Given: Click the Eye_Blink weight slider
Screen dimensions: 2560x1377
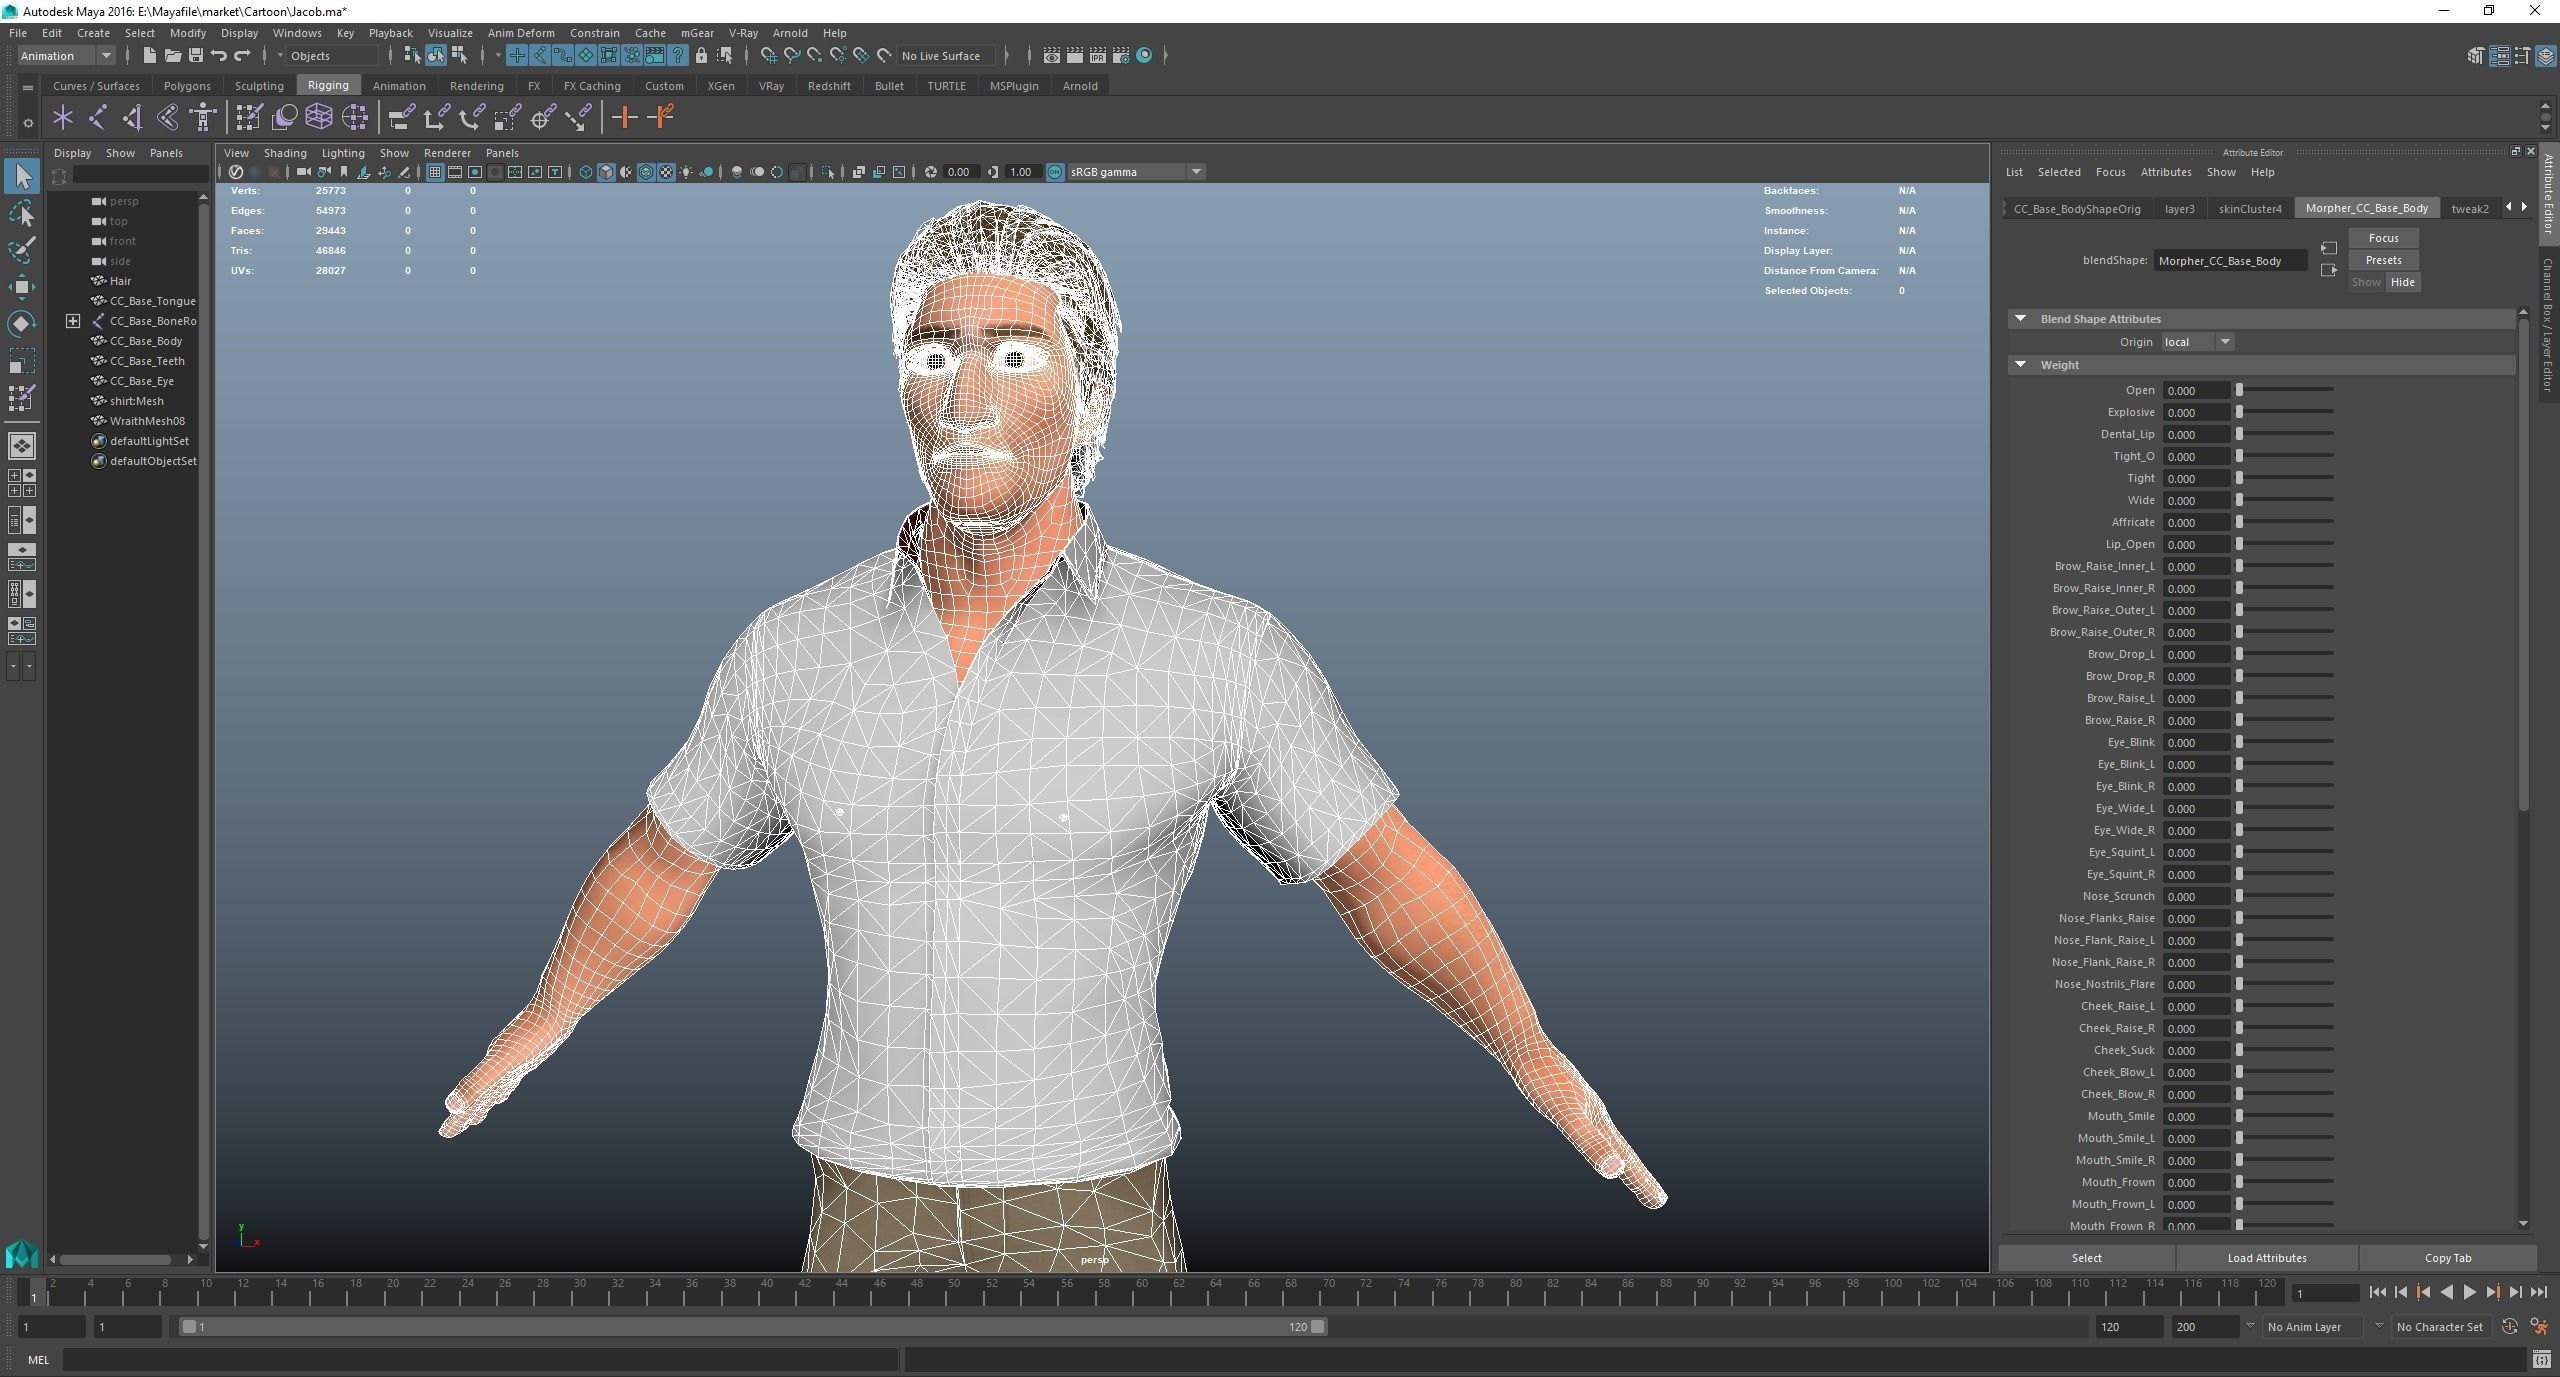Looking at the screenshot, I should [x=2285, y=742].
